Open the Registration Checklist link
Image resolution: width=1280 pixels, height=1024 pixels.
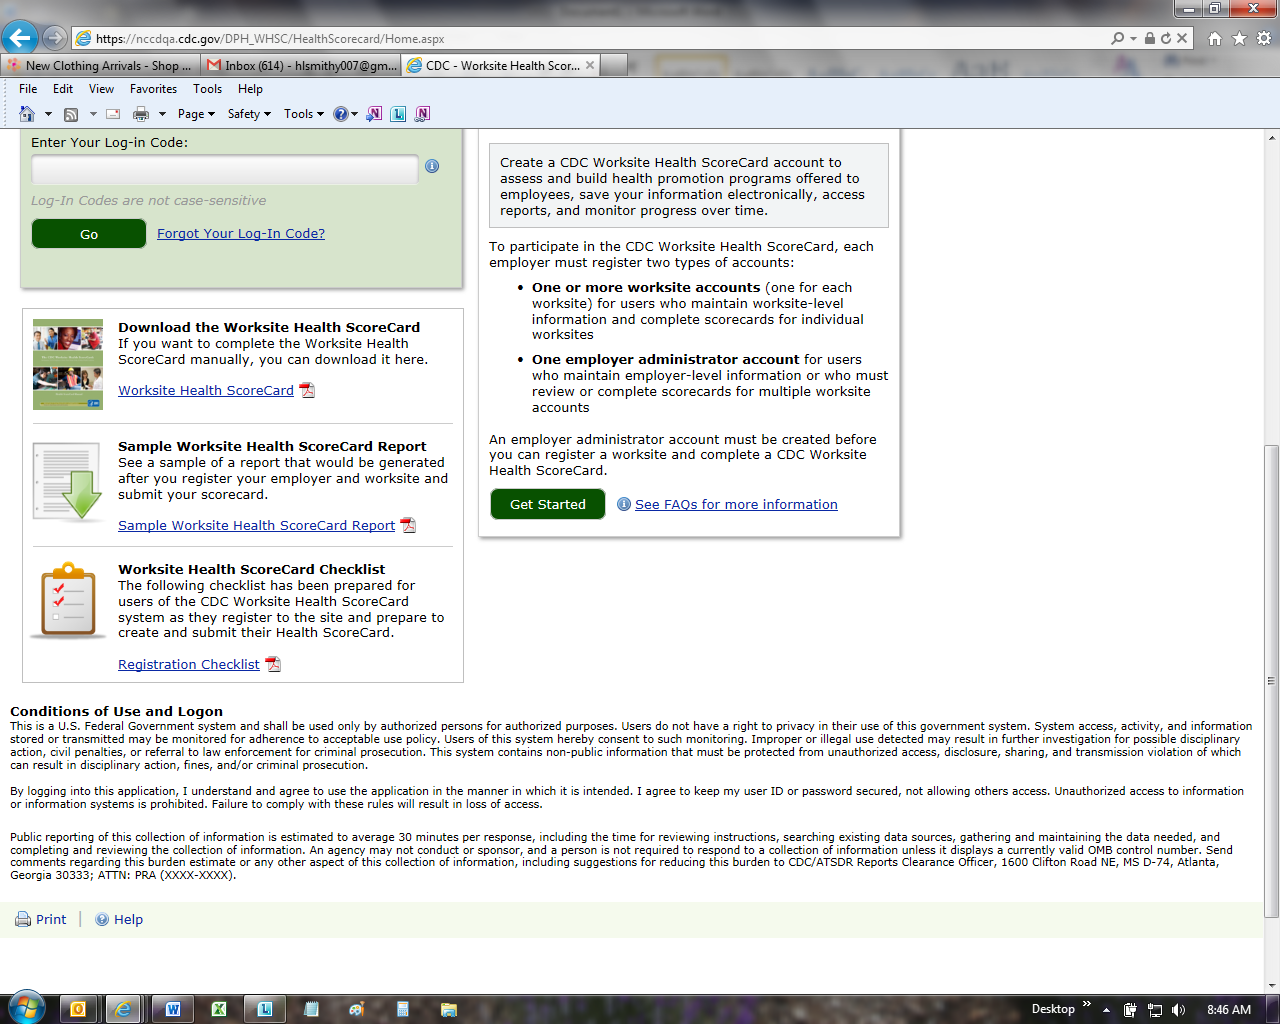point(189,665)
